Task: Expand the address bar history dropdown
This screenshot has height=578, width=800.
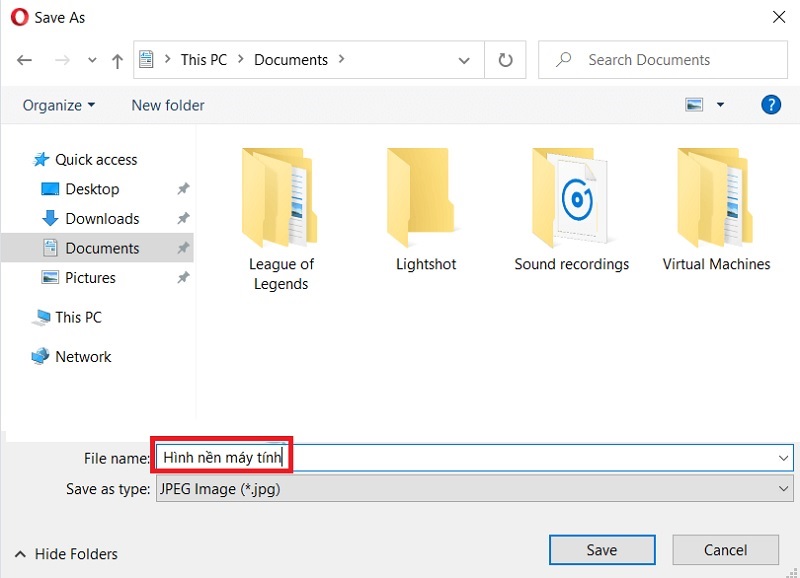Action: click(464, 60)
